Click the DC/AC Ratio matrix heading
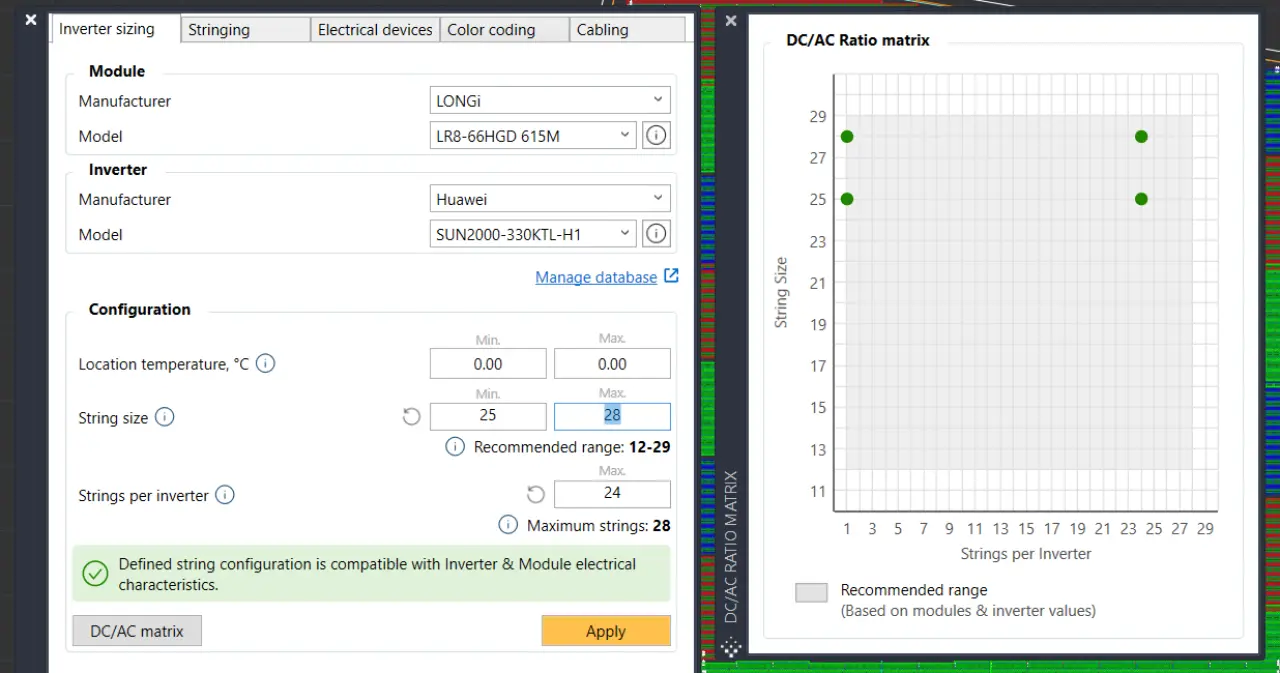The image size is (1280, 673). 858,41
